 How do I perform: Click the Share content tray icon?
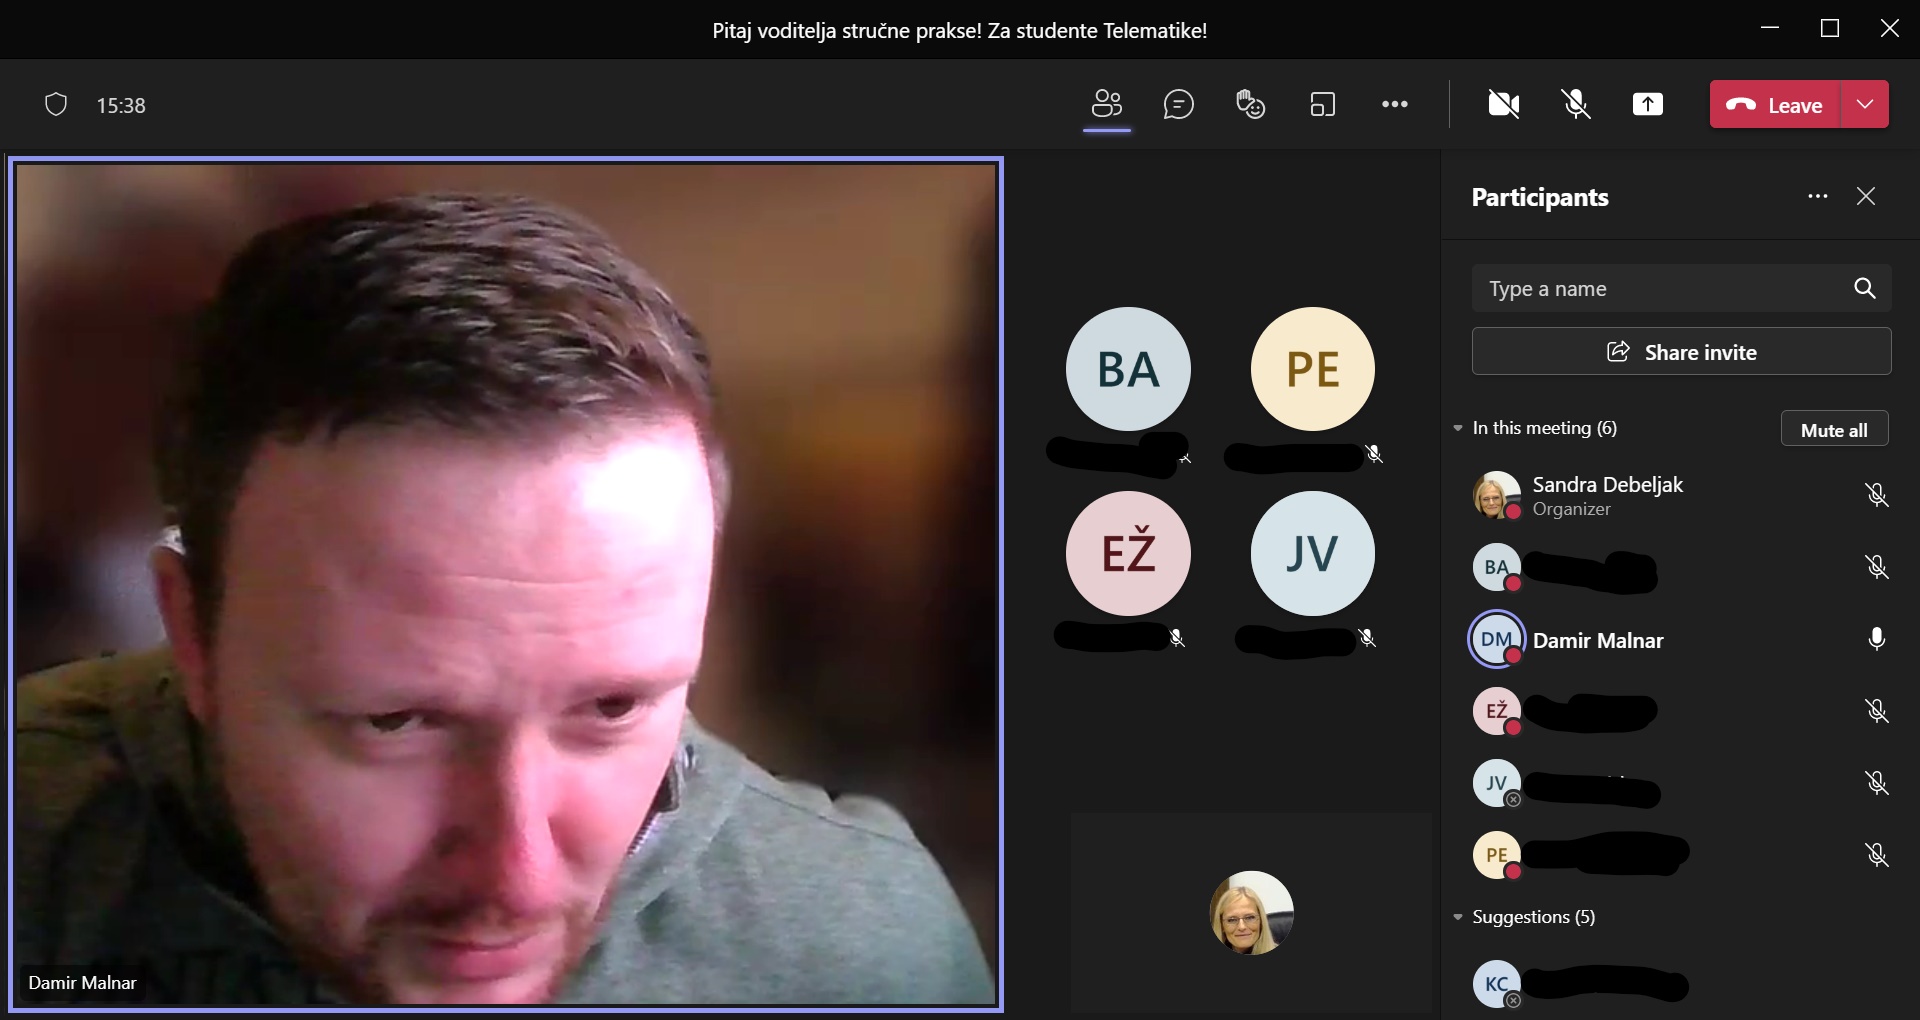point(1648,104)
